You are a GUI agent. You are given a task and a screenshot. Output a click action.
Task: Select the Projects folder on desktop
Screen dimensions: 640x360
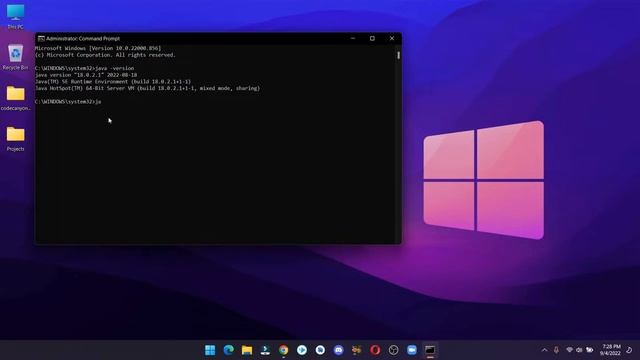coord(16,139)
